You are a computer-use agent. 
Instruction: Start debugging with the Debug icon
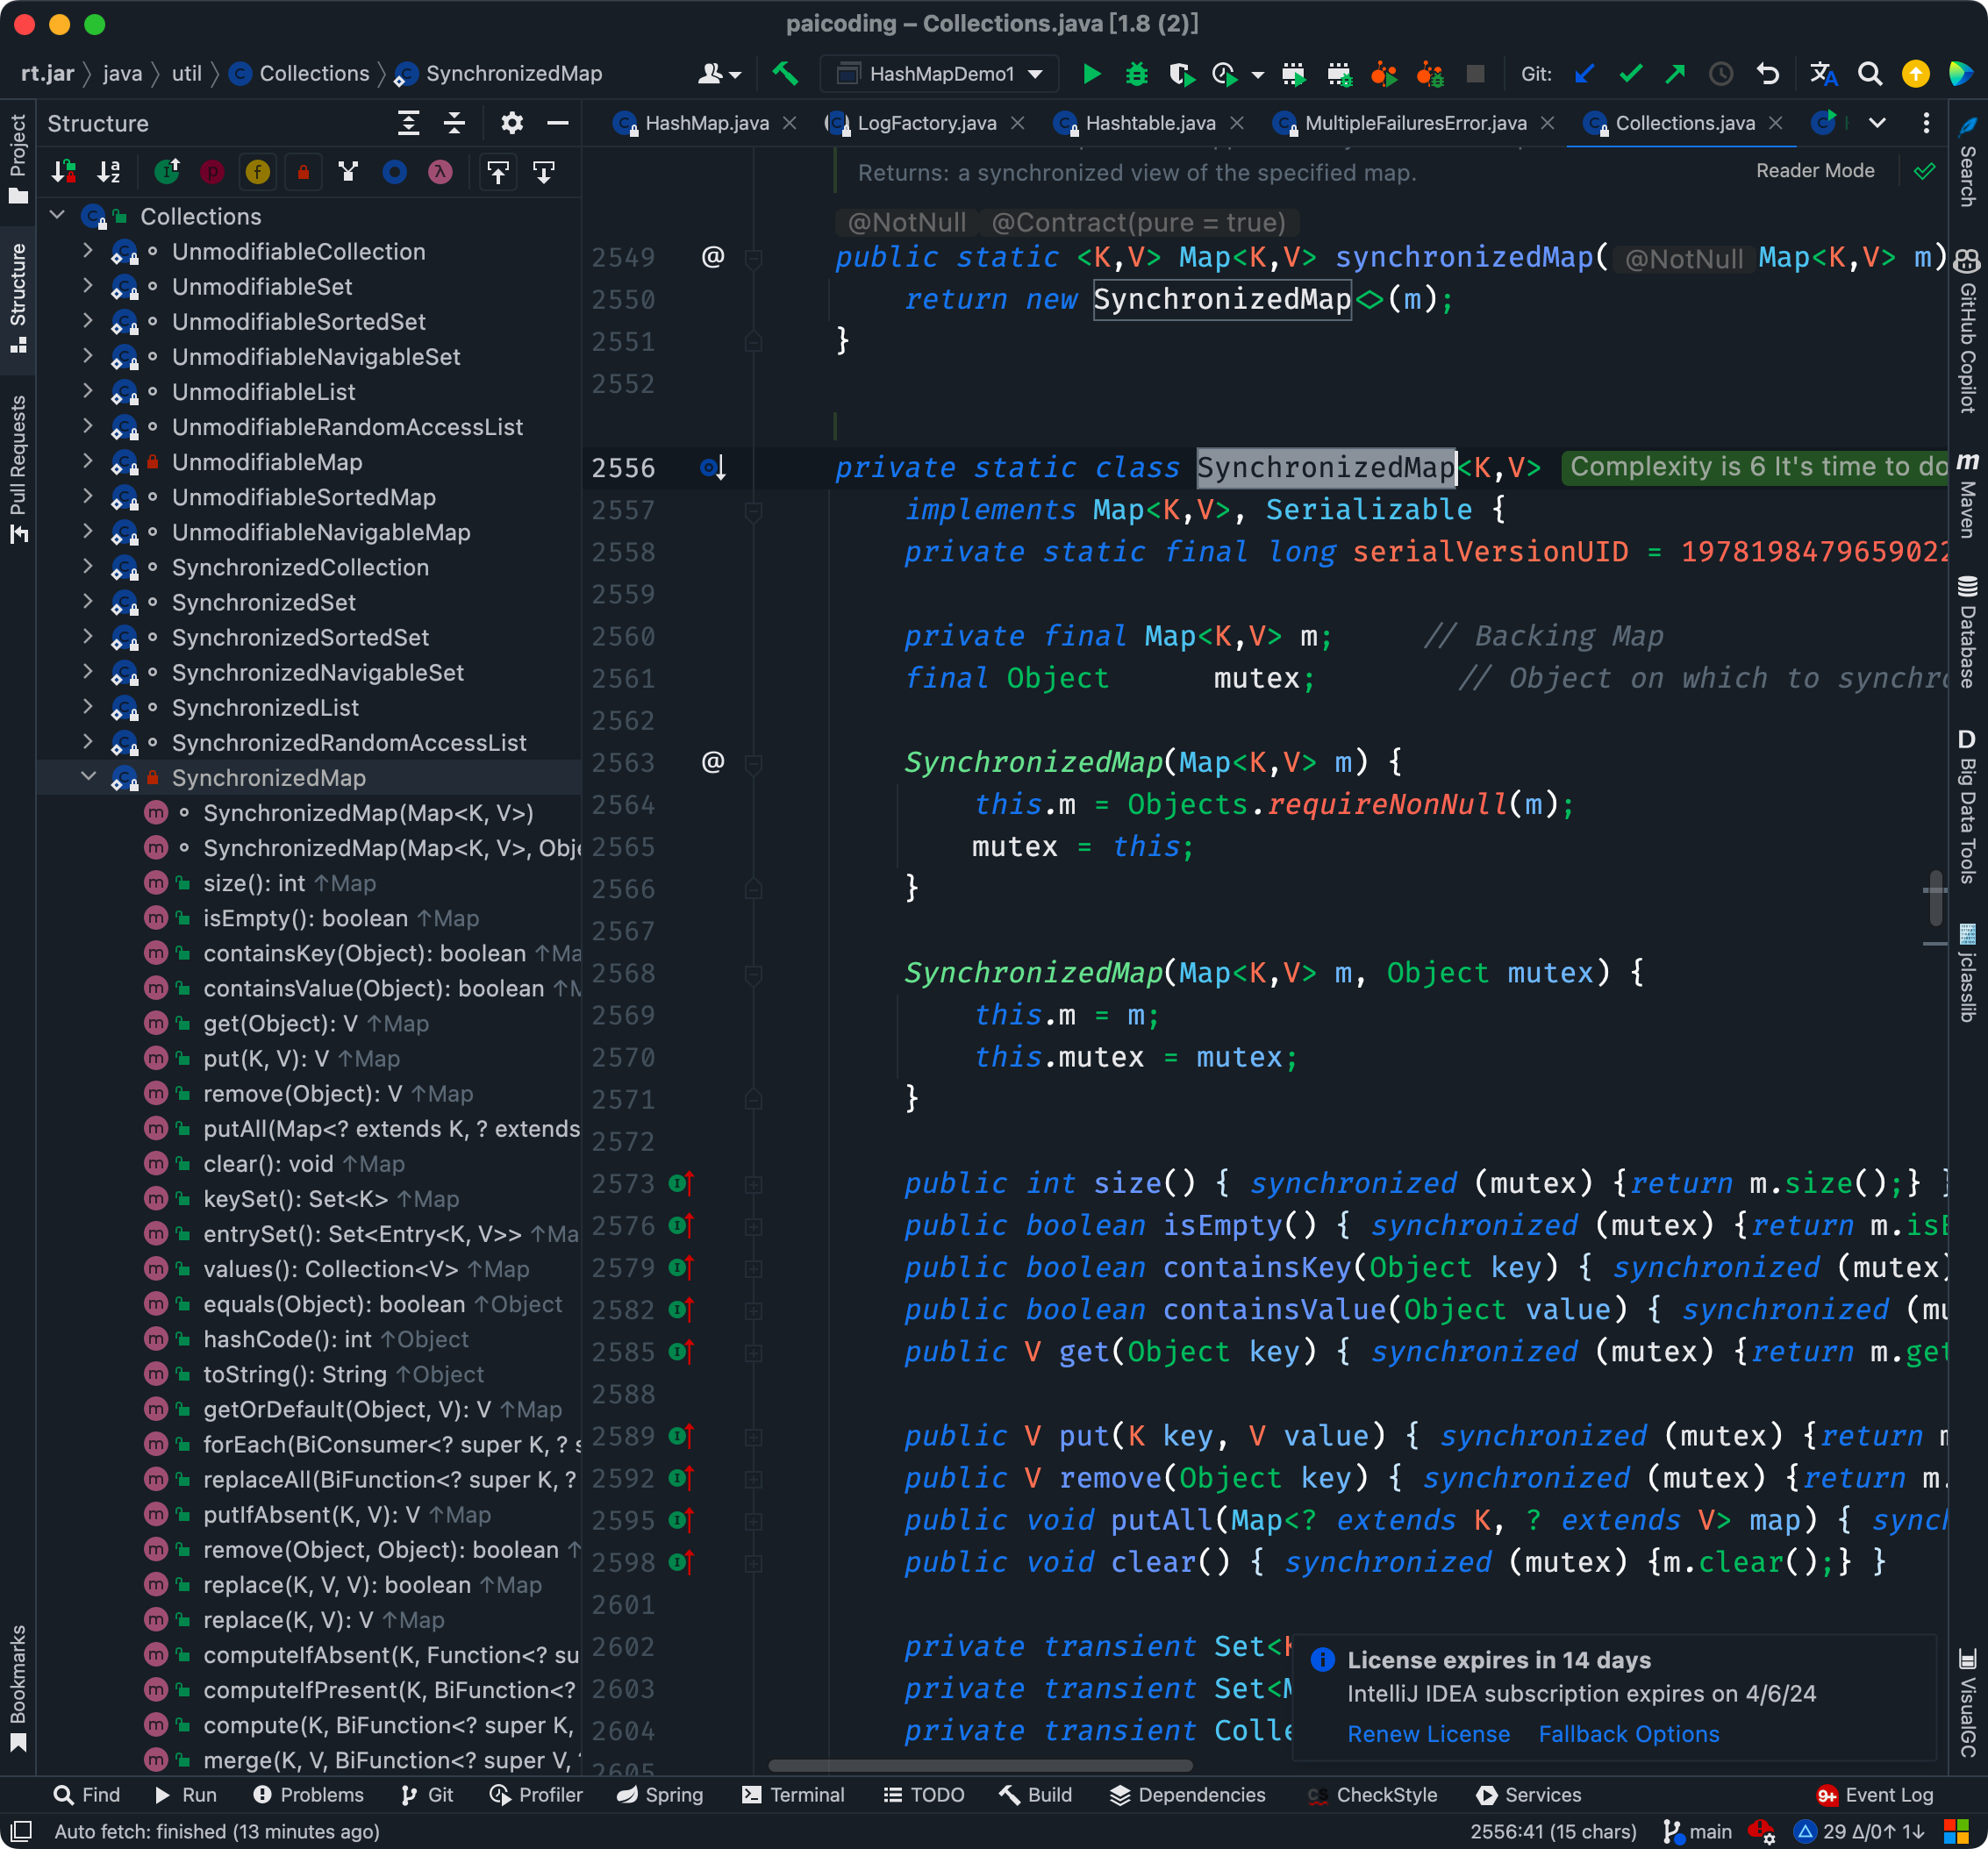[1135, 74]
